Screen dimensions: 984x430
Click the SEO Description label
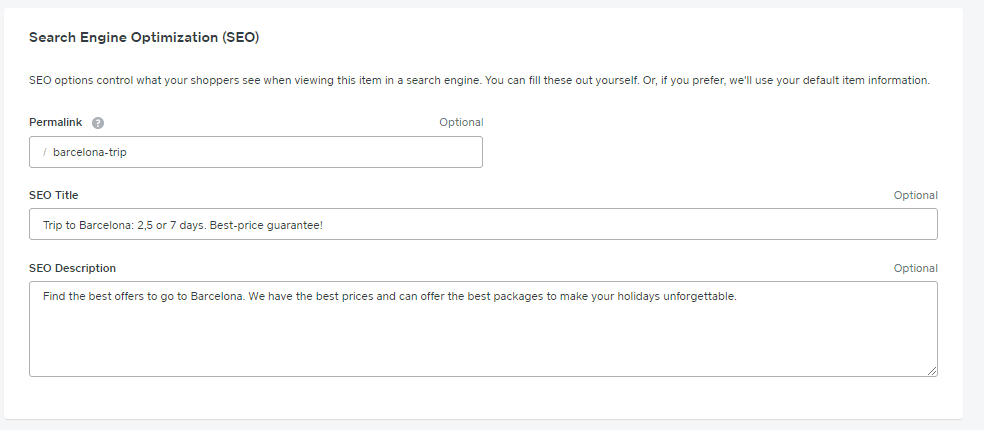pos(72,268)
